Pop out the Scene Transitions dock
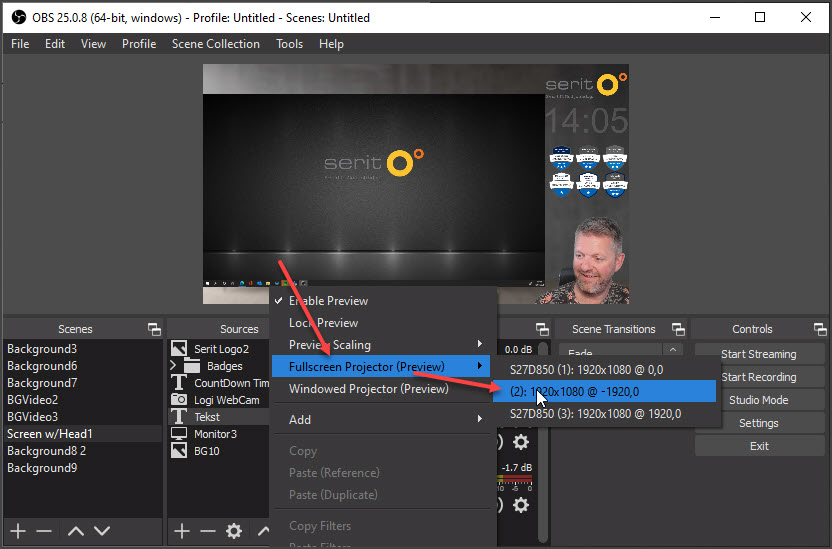Image resolution: width=832 pixels, height=549 pixels. [x=678, y=329]
